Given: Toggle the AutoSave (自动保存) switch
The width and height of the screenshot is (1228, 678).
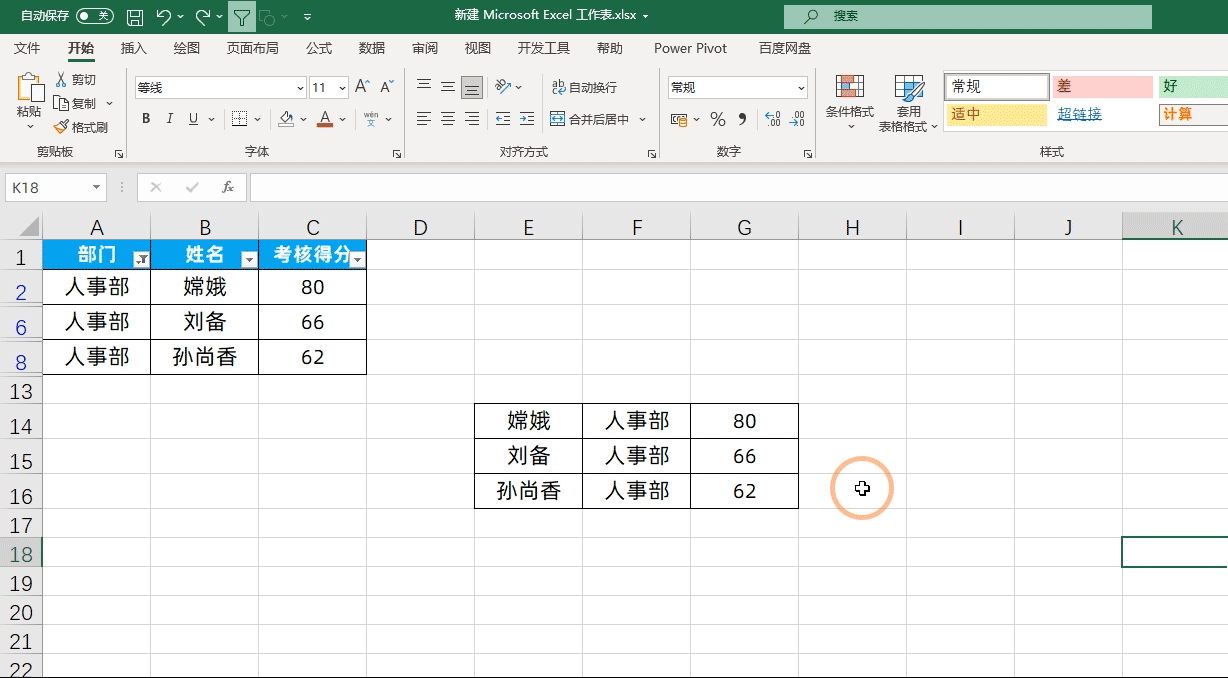Looking at the screenshot, I should (x=95, y=16).
